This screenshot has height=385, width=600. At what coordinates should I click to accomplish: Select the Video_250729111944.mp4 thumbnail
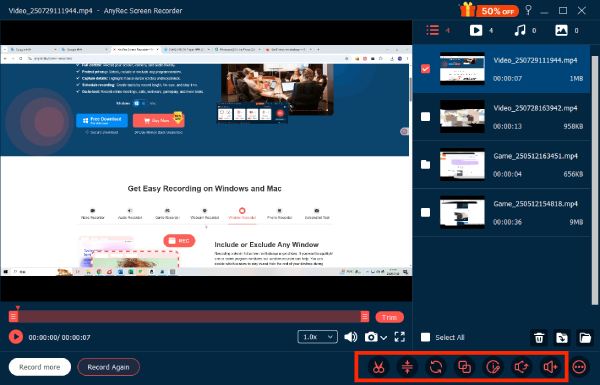(x=462, y=69)
